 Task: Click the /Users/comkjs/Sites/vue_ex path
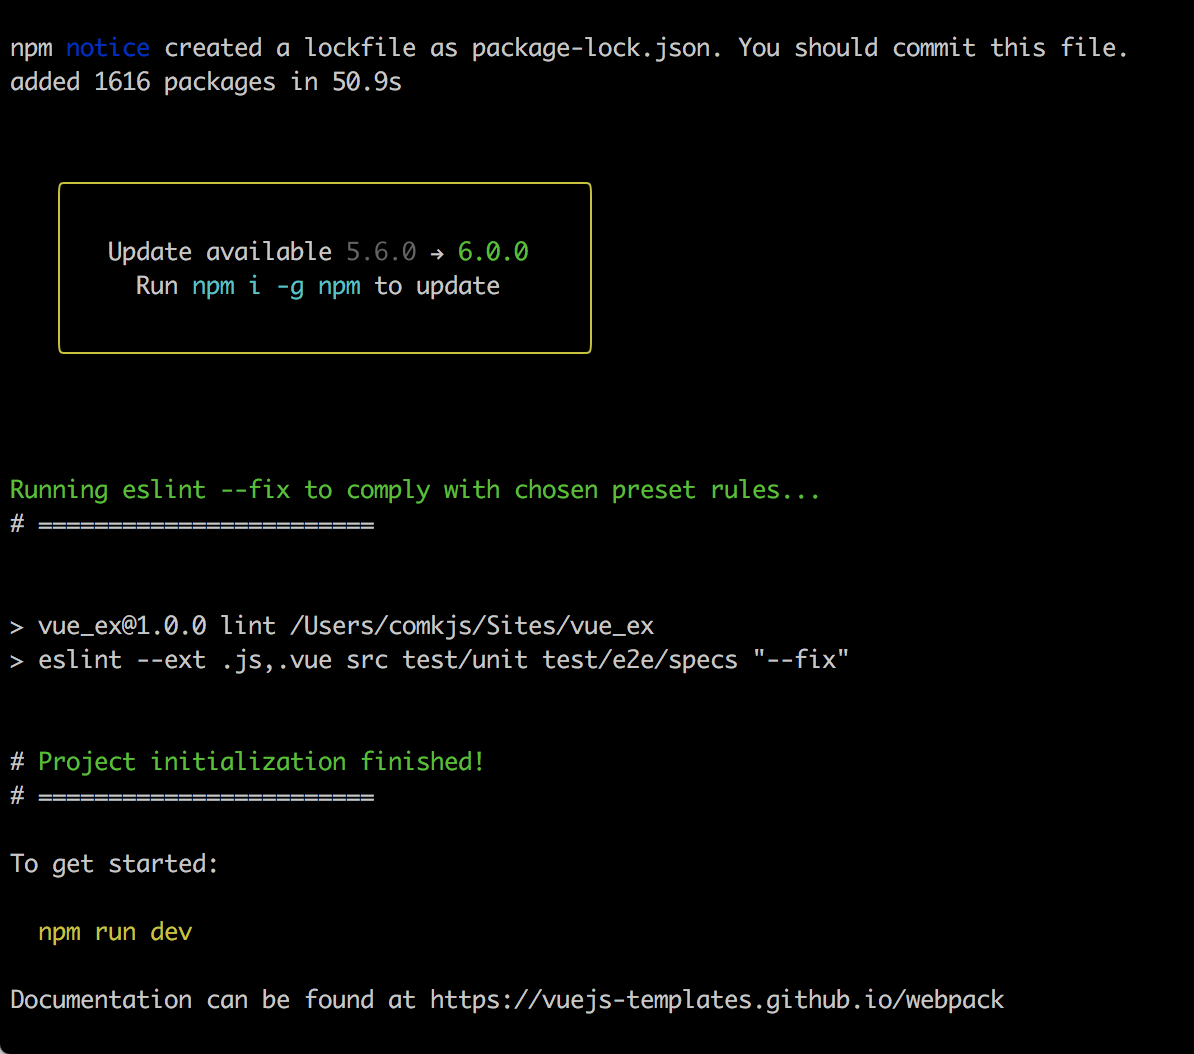[472, 626]
